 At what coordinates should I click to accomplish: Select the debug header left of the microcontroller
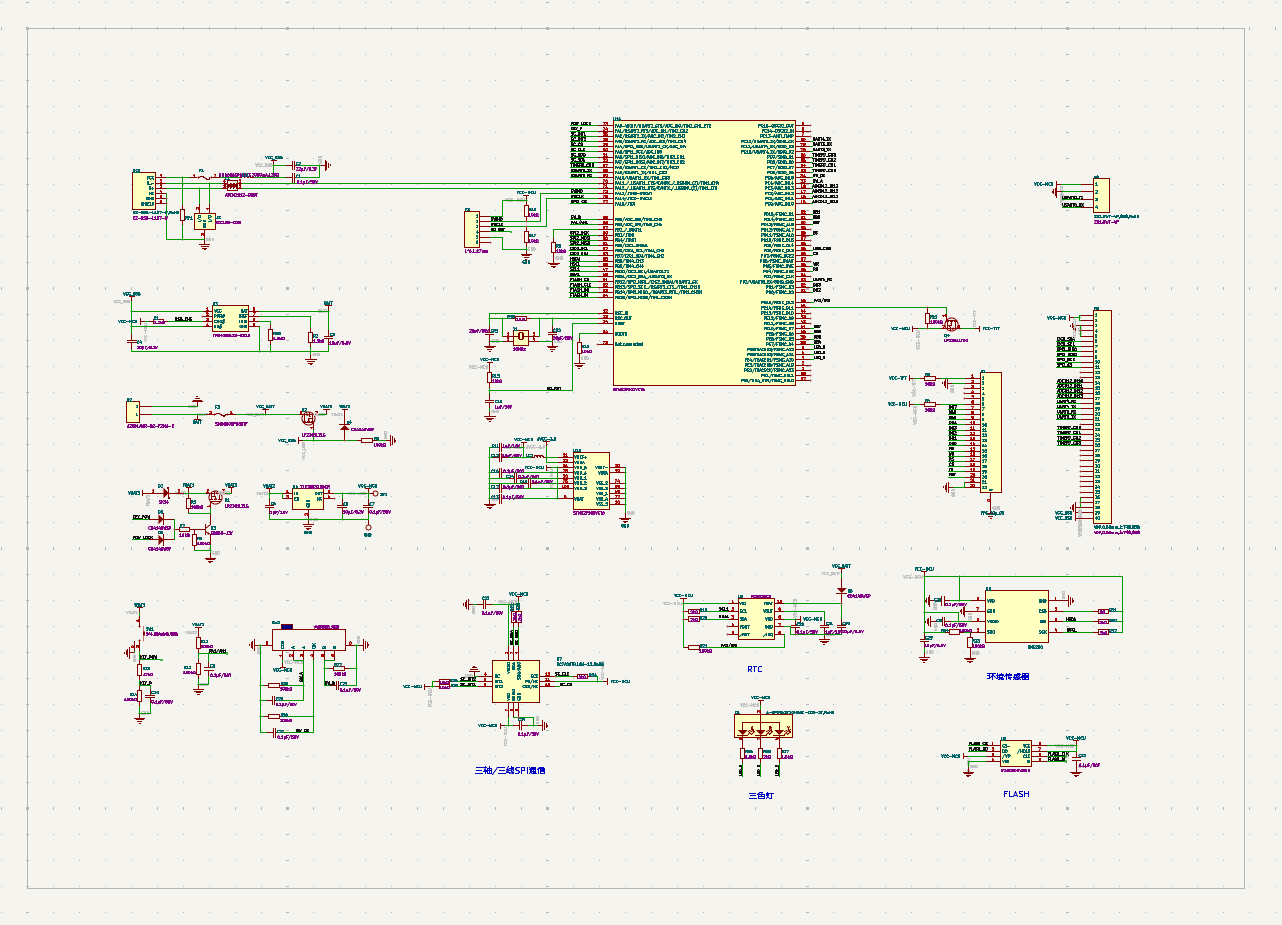click(x=471, y=229)
